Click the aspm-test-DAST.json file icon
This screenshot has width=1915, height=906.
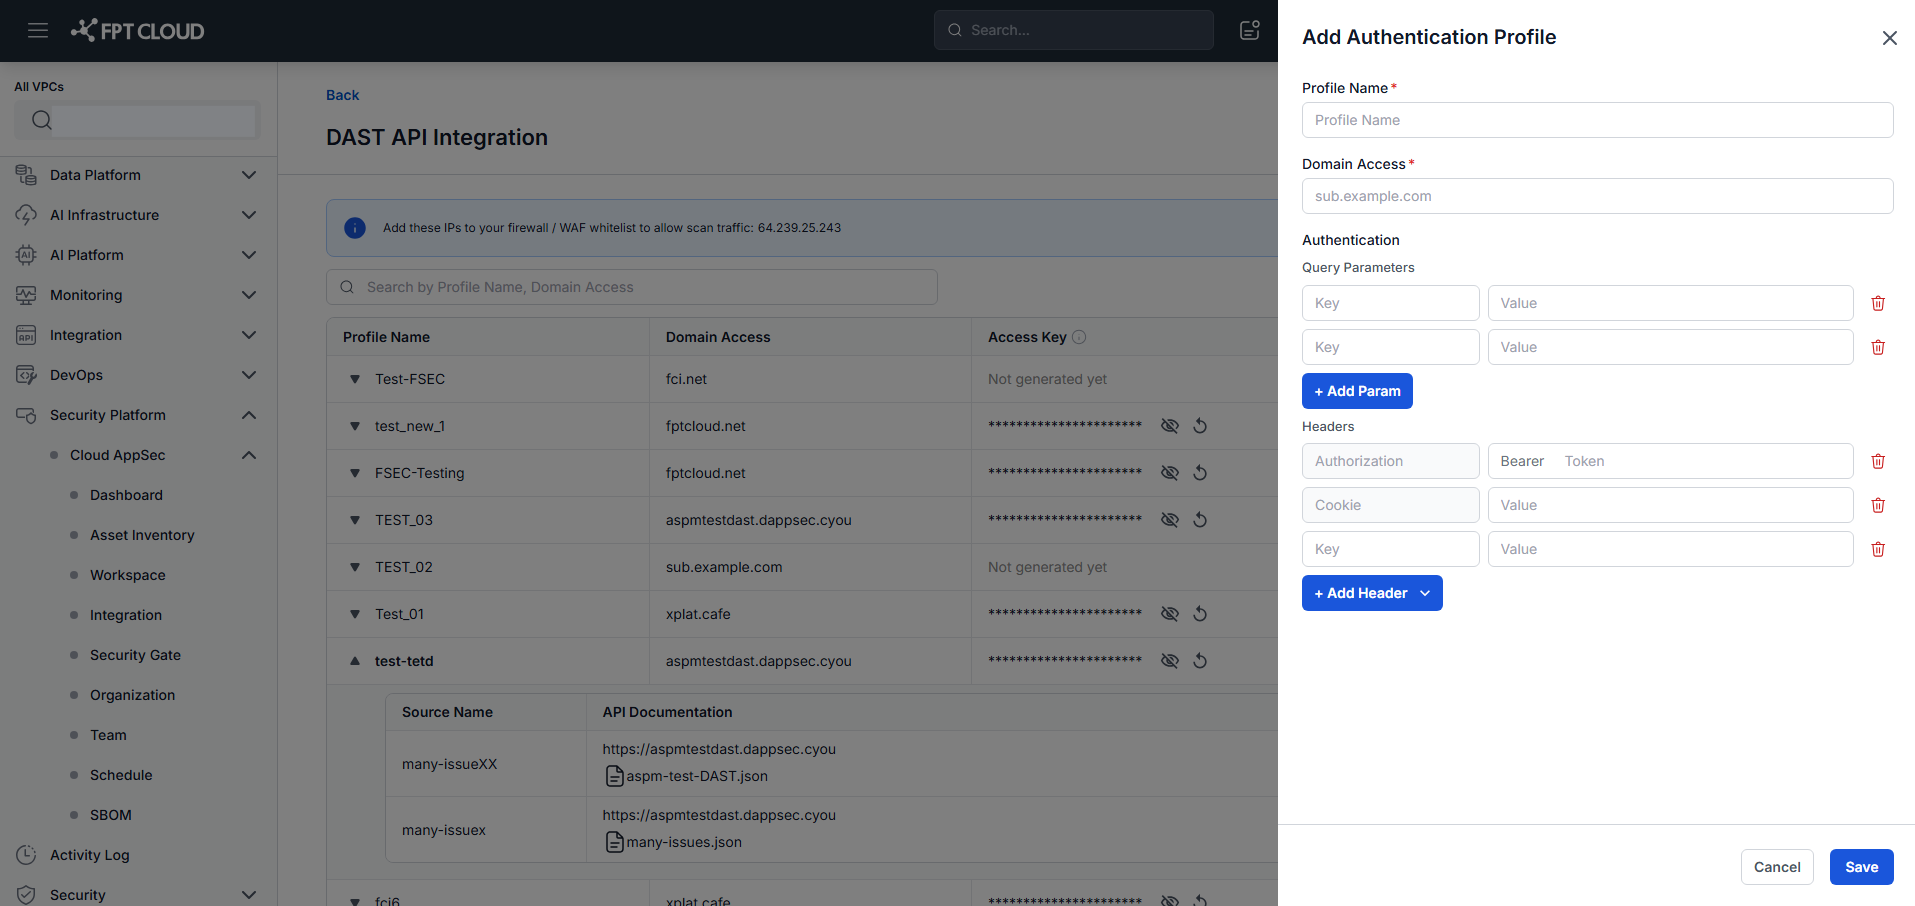(615, 776)
